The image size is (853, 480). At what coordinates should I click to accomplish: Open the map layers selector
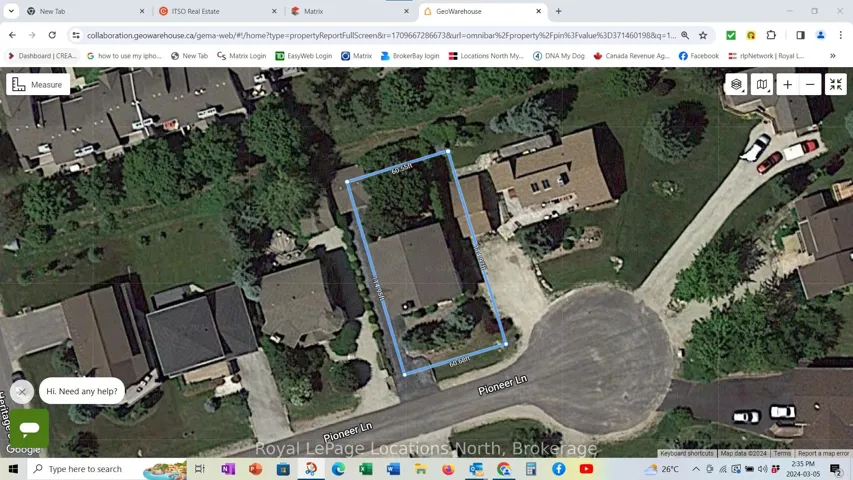[737, 85]
